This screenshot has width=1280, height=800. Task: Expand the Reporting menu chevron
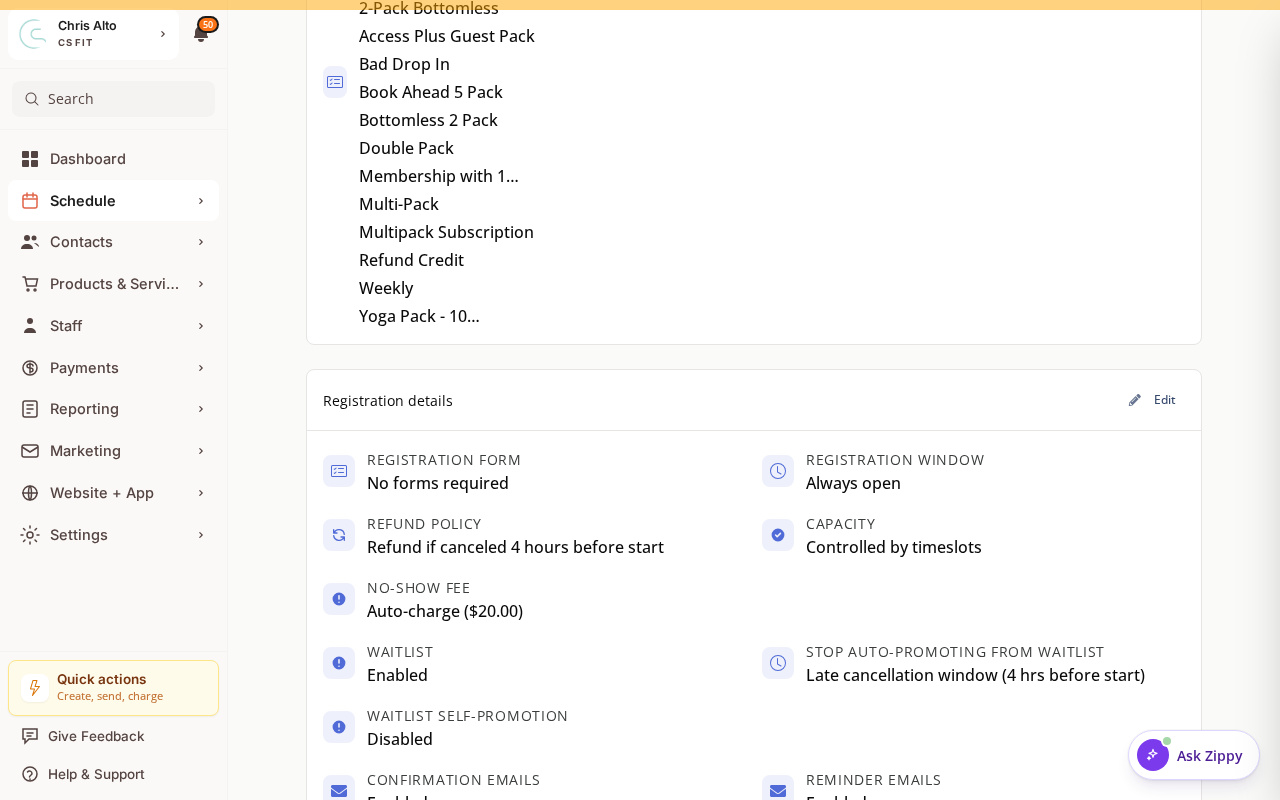(x=201, y=409)
